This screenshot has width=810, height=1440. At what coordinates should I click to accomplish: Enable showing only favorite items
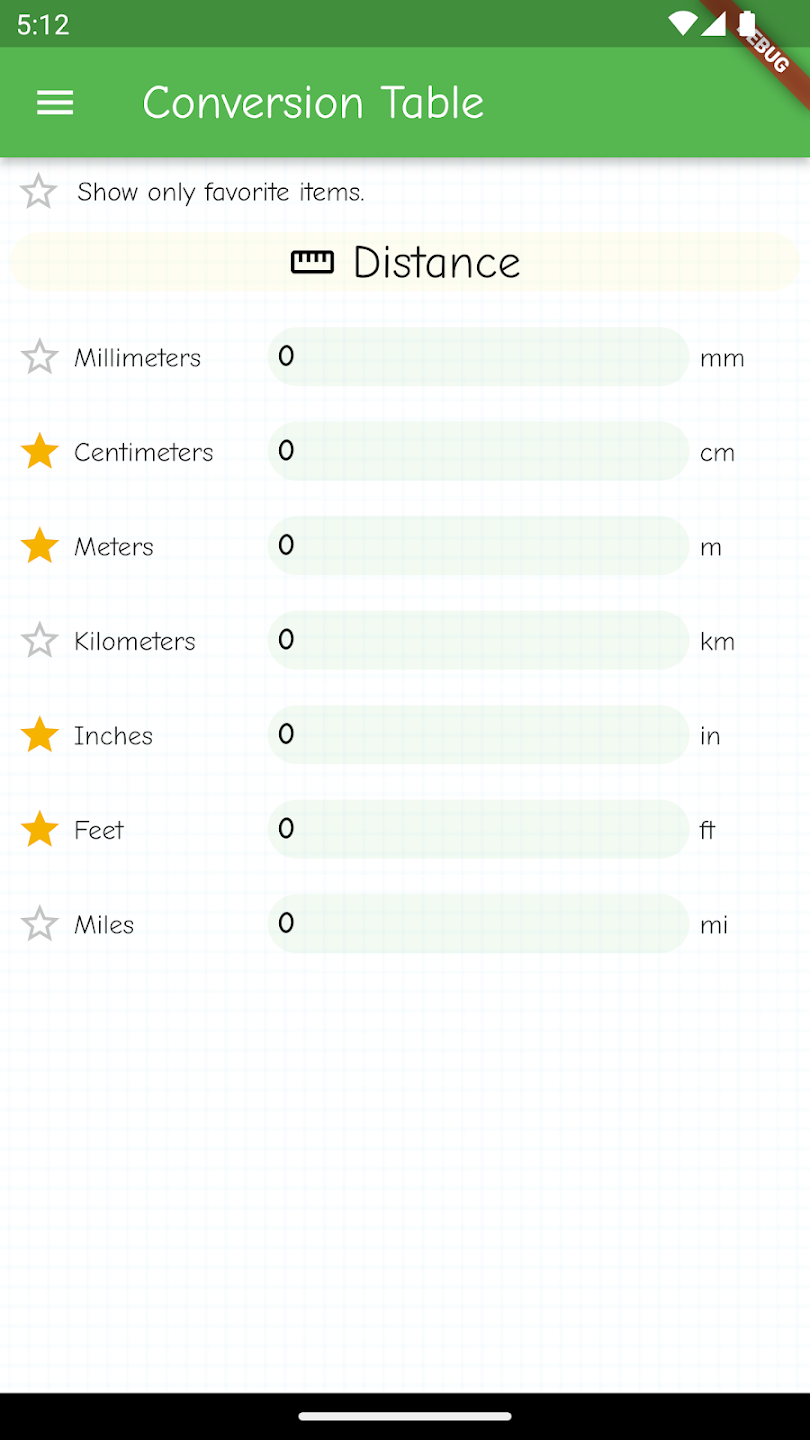38,190
